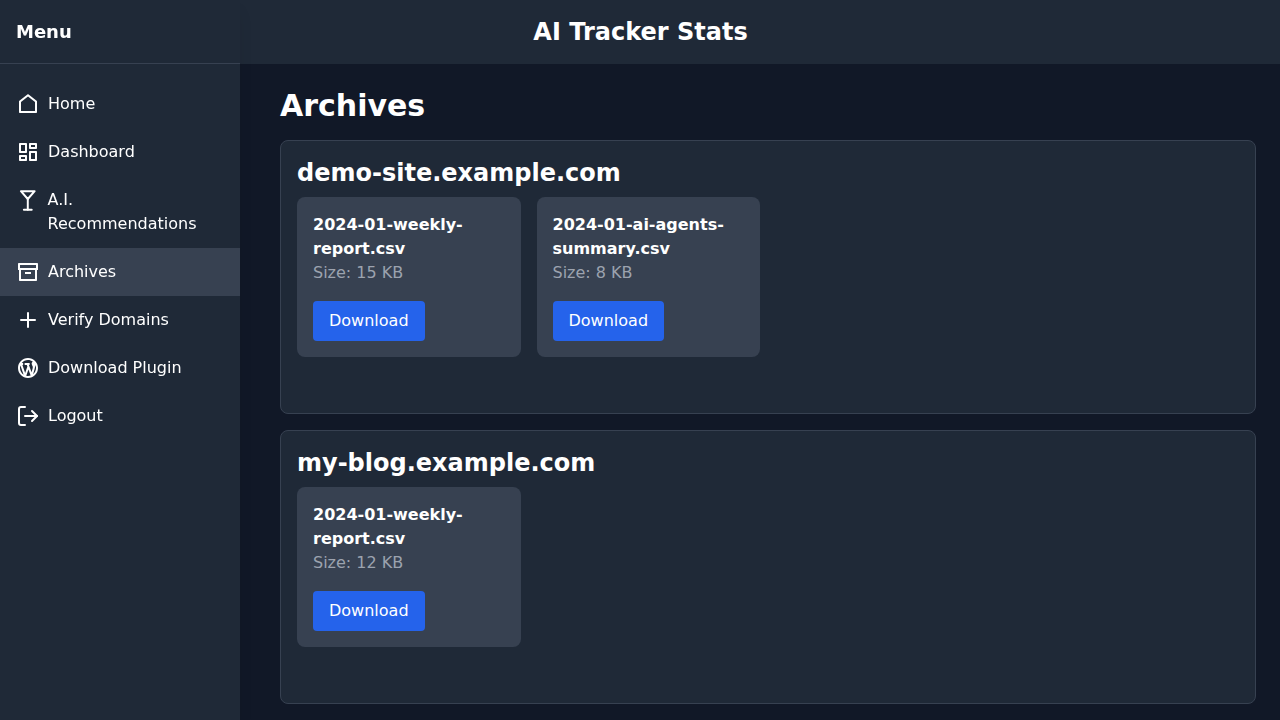
Task: Click the plus icon beside Verify Domains
Action: [x=27, y=319]
